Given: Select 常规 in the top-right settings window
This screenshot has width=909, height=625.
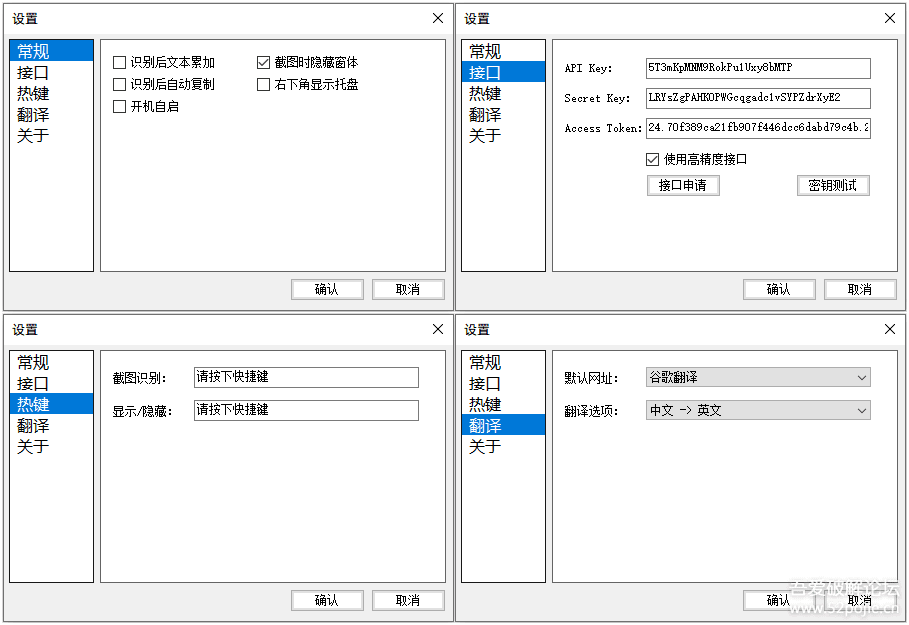Looking at the screenshot, I should coord(503,51).
